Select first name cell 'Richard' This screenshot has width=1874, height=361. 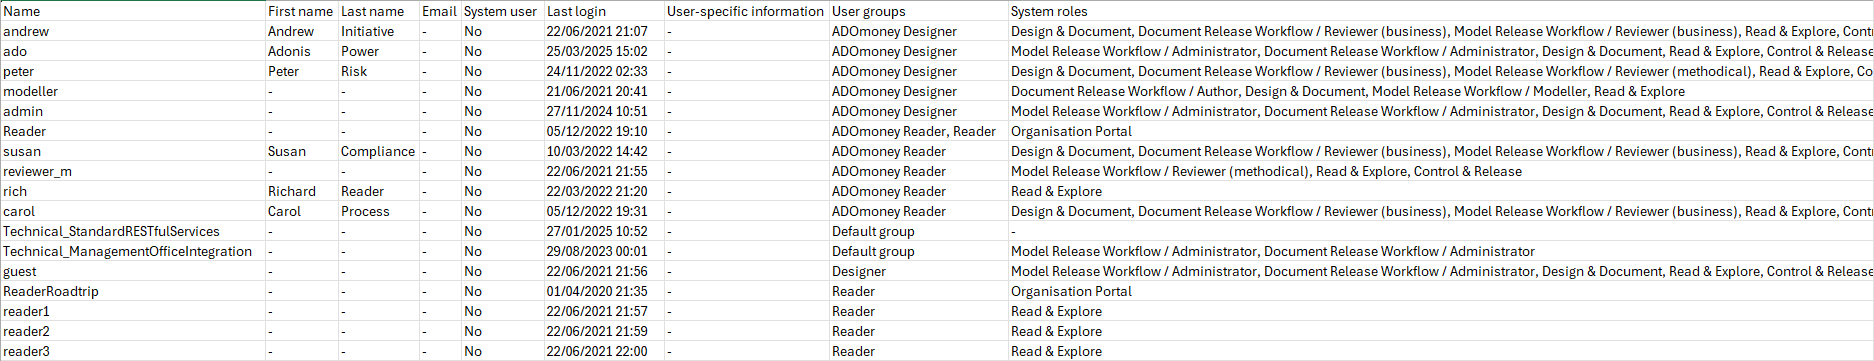coord(302,191)
